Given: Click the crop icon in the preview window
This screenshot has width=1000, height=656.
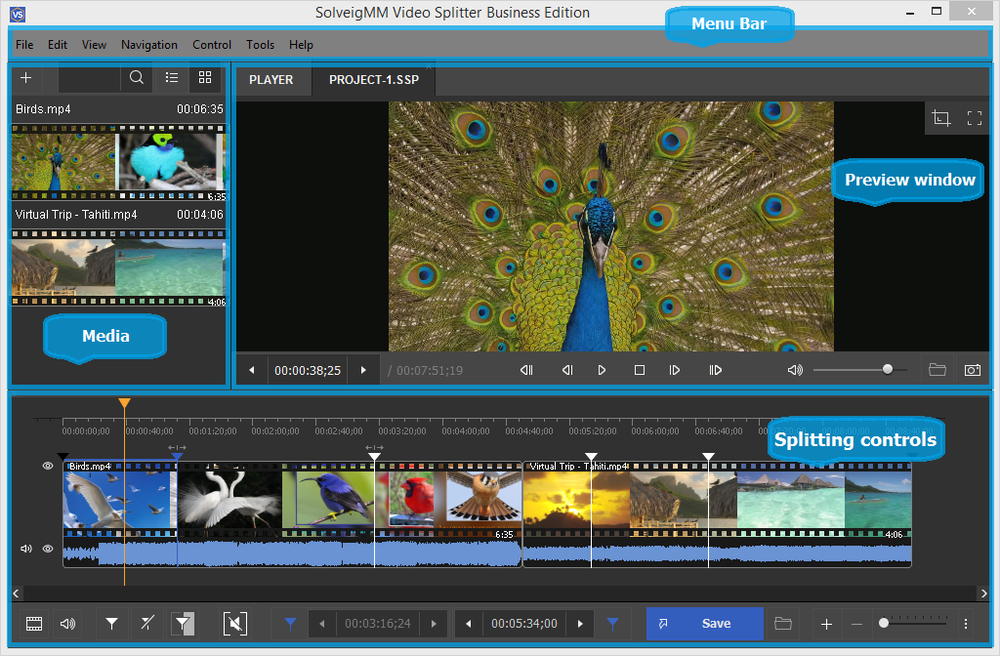Looking at the screenshot, I should click(941, 118).
